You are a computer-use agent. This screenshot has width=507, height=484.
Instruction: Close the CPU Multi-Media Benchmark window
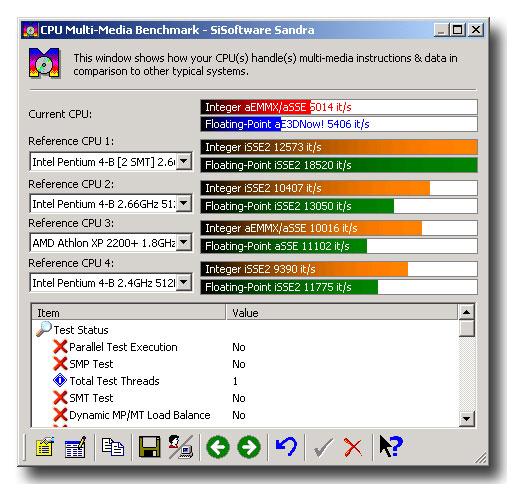(x=476, y=30)
